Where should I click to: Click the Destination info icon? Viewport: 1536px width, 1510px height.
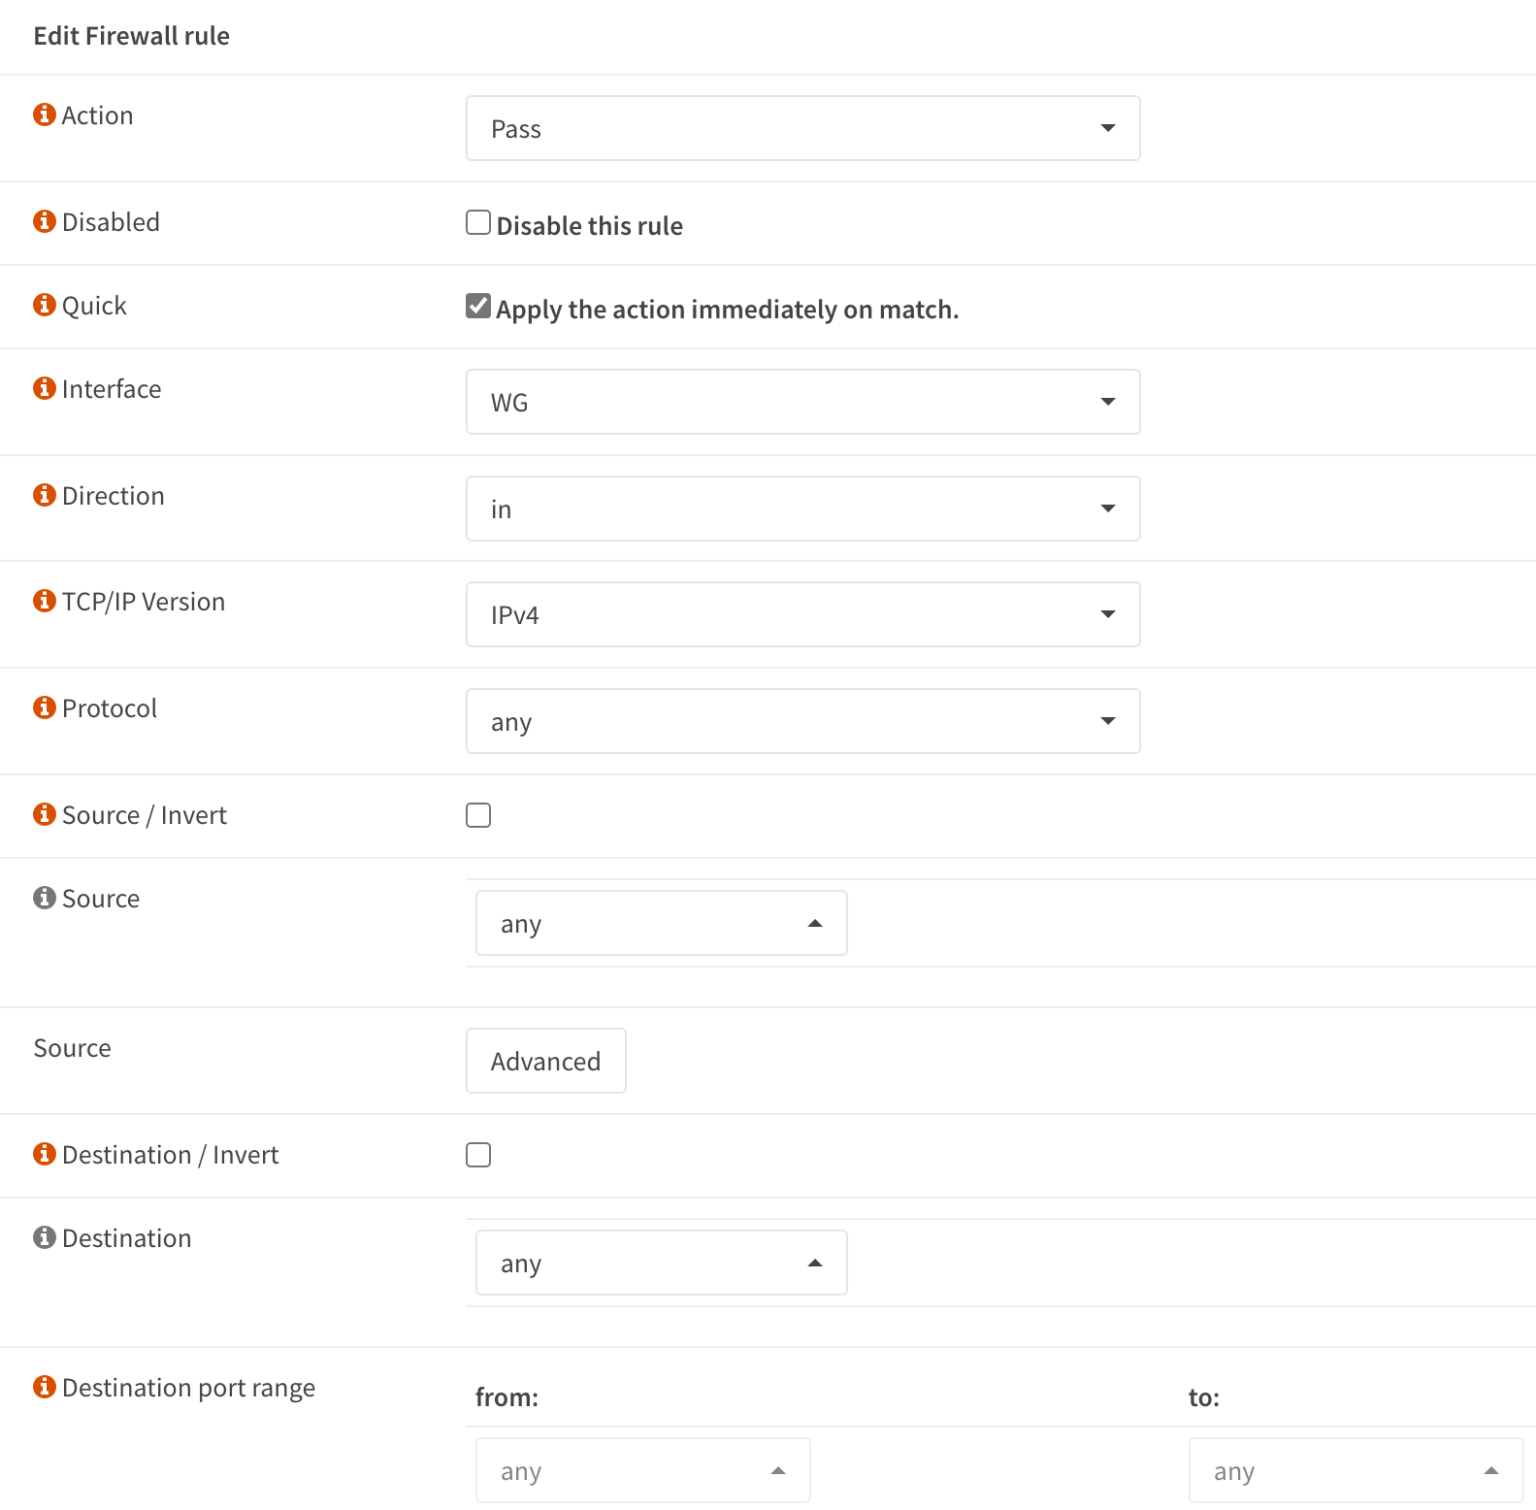click(x=44, y=1237)
